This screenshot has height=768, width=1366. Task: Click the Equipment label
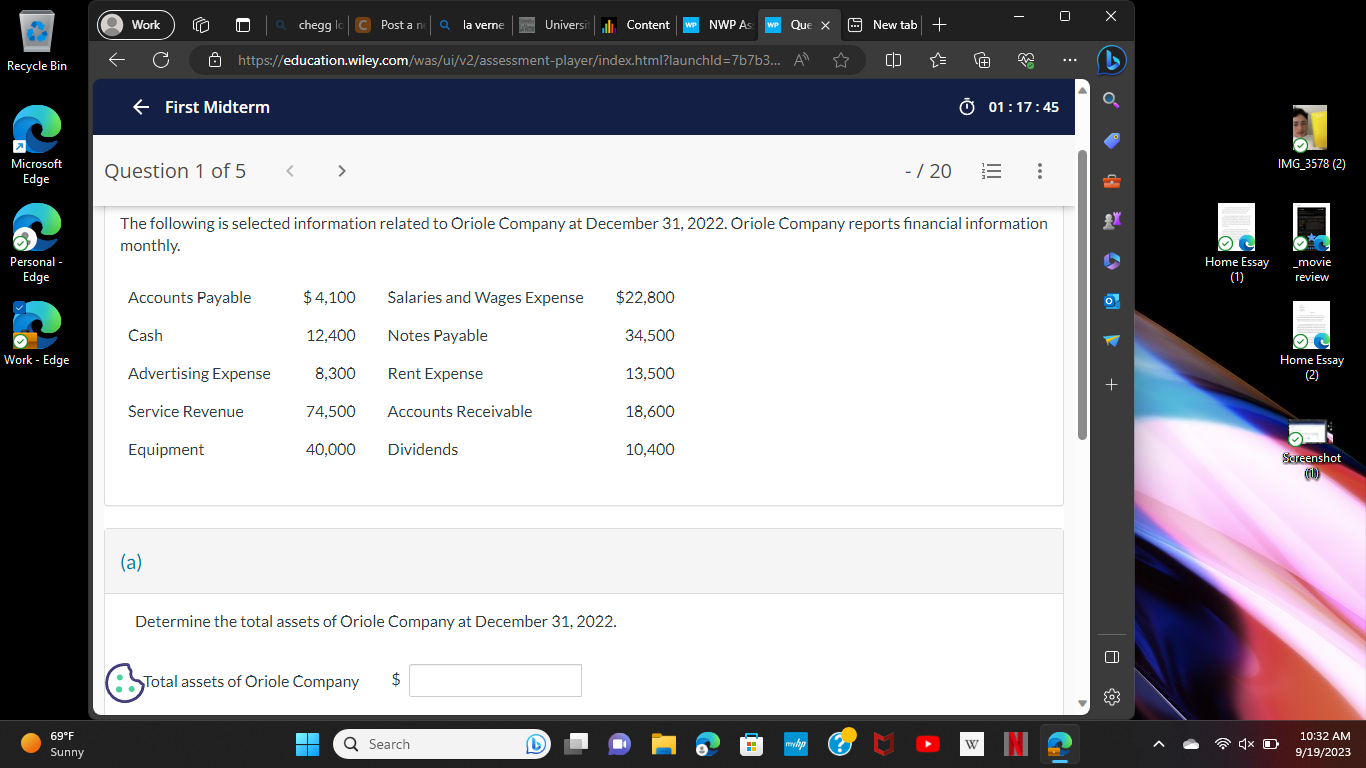tap(166, 449)
